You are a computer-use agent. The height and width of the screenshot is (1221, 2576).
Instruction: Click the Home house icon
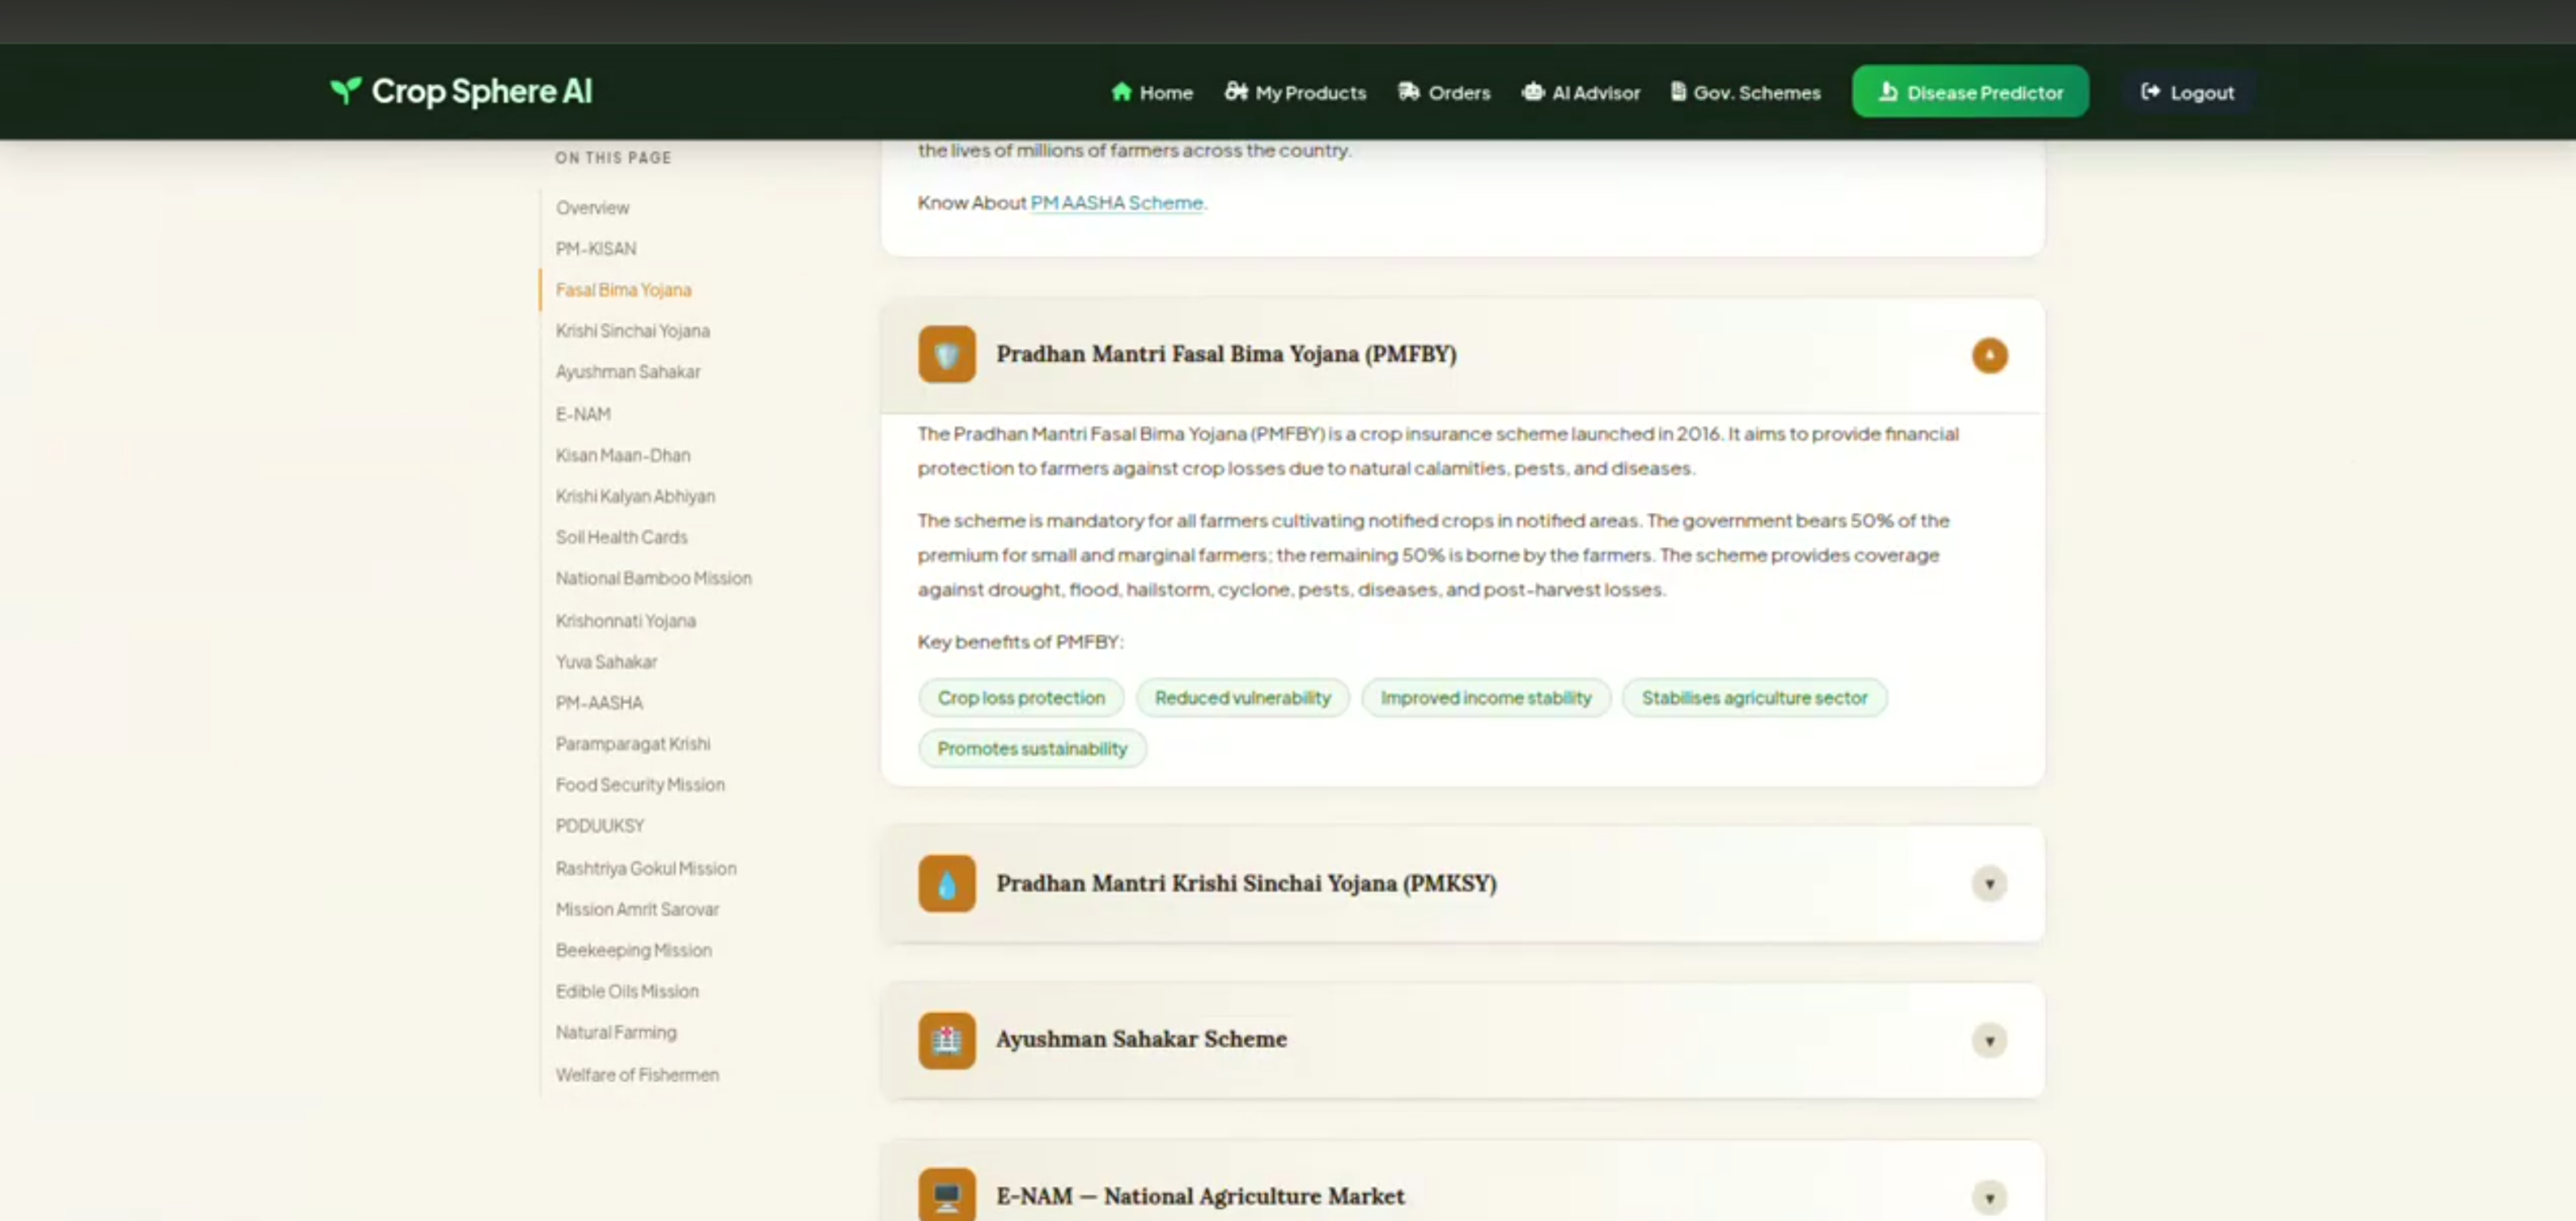1121,92
